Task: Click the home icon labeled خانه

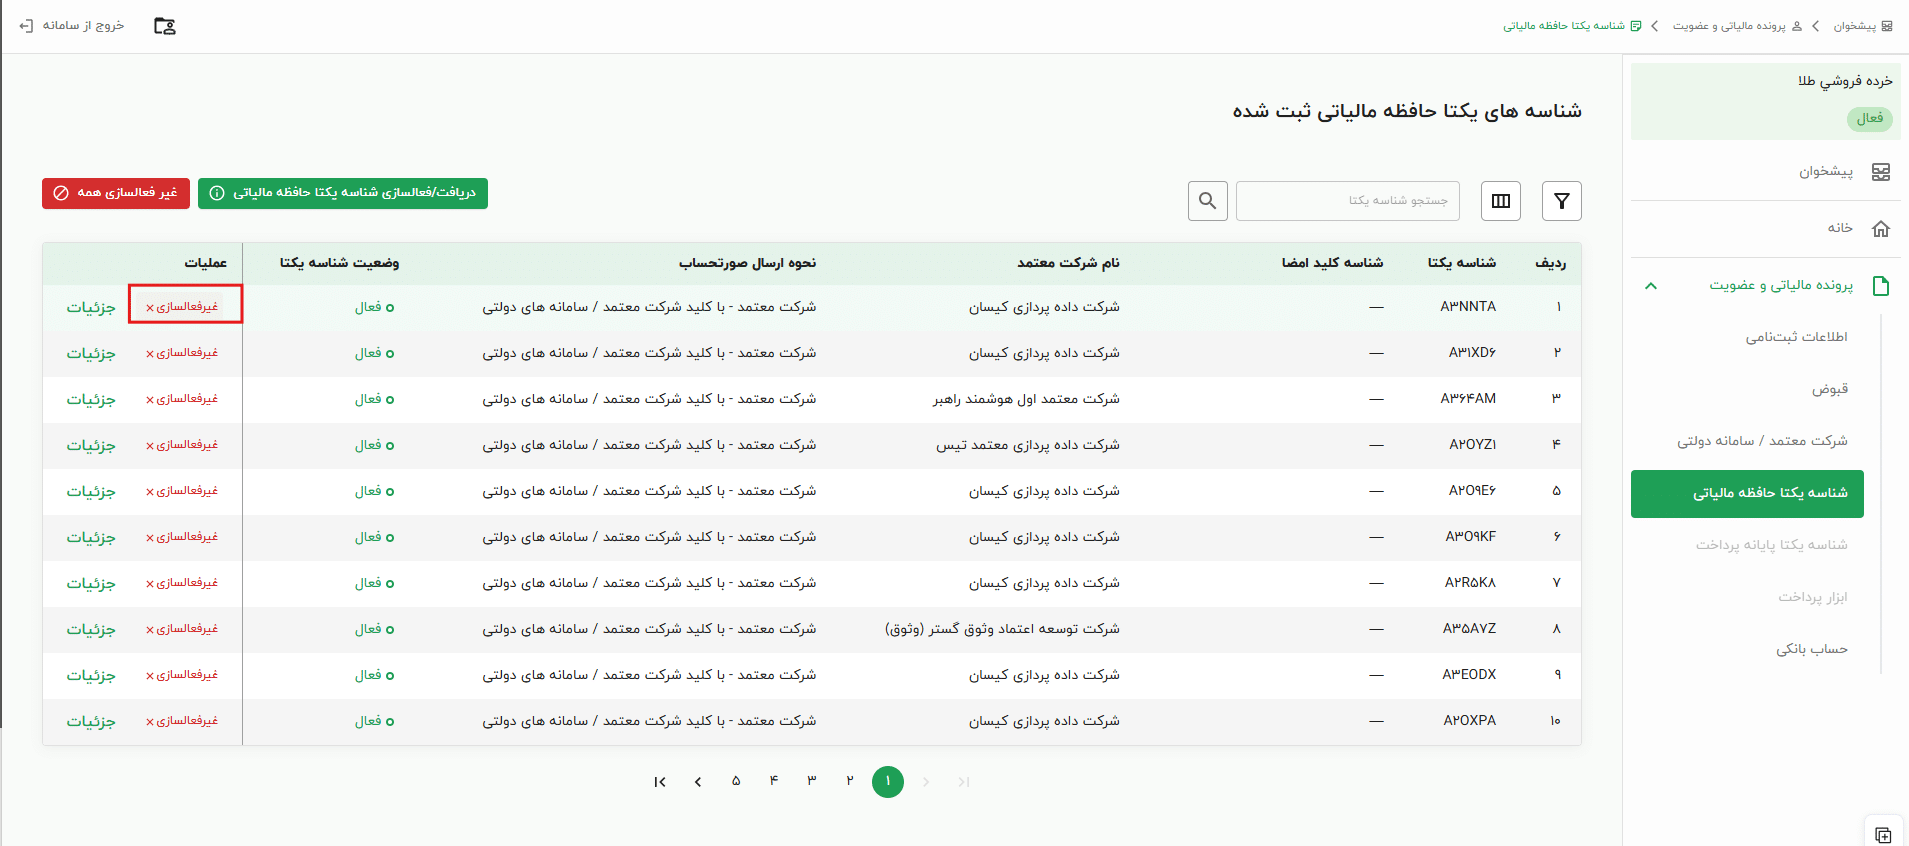Action: [1880, 229]
